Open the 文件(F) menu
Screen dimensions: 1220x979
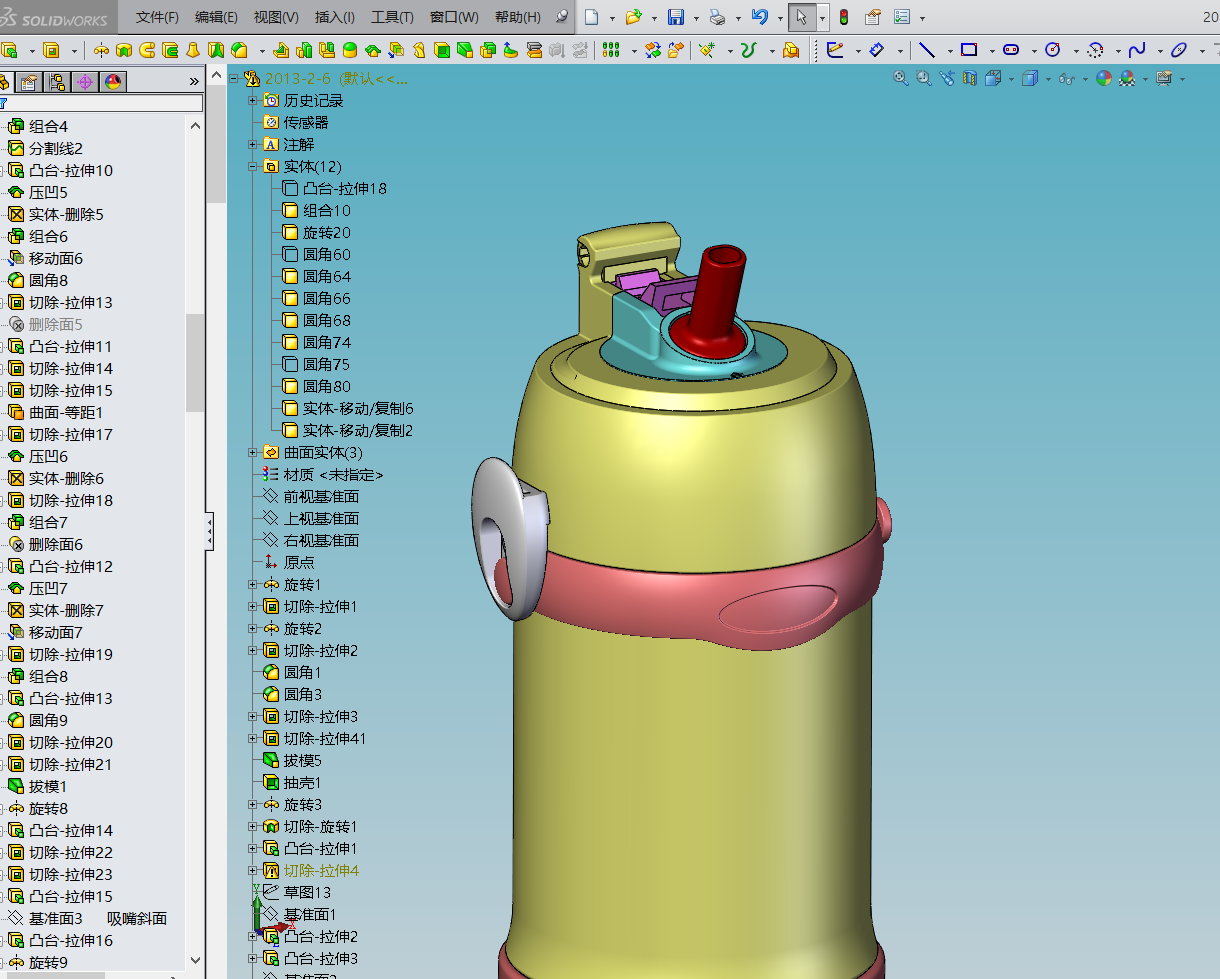click(x=157, y=17)
